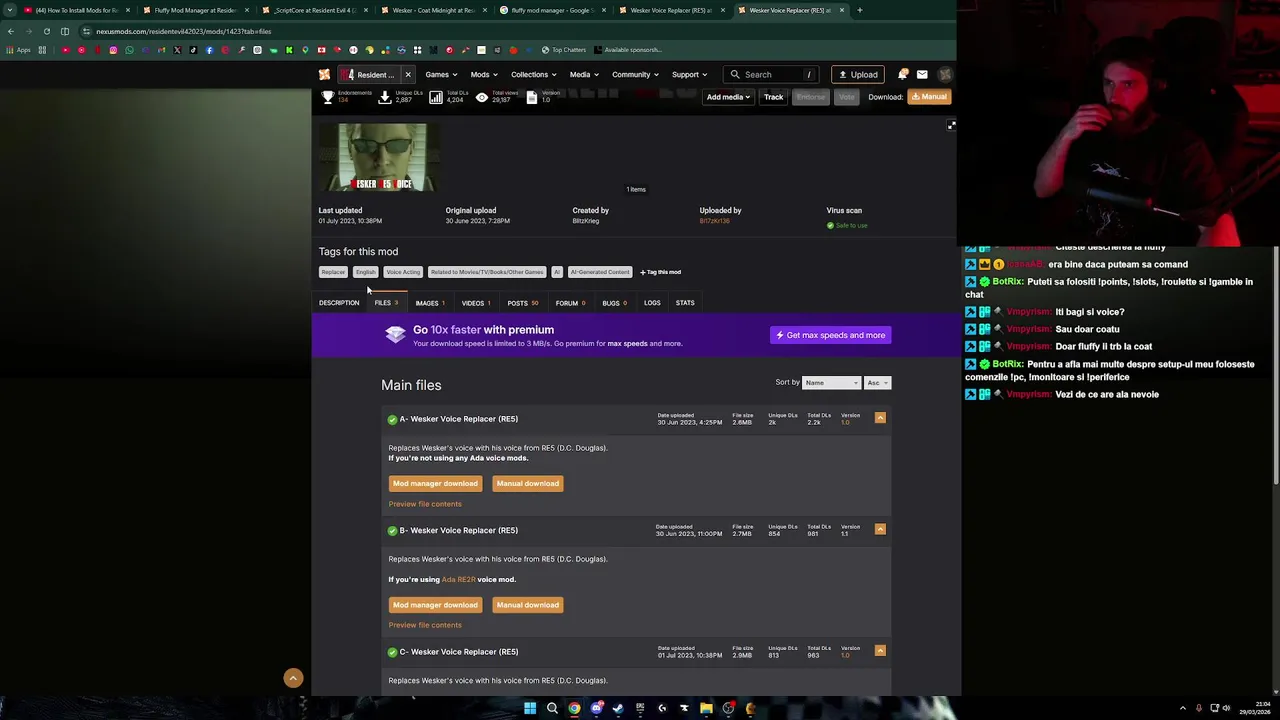The height and width of the screenshot is (720, 1280).
Task: Switch to the Logs tab
Action: coord(652,303)
